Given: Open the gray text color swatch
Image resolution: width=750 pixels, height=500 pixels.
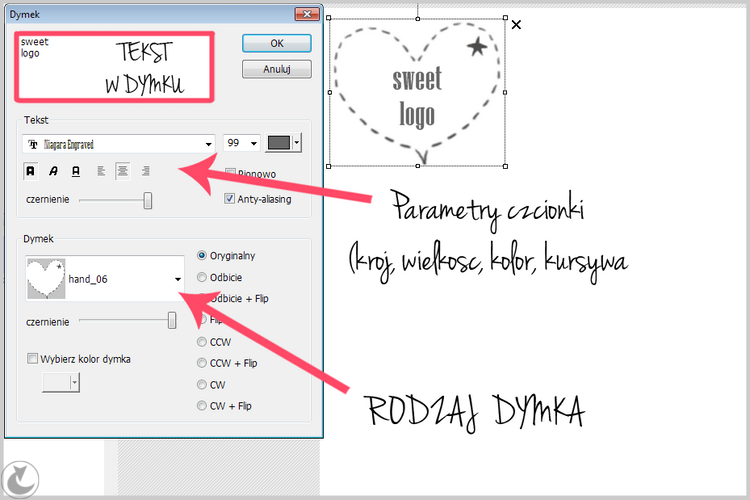Looking at the screenshot, I should coord(284,143).
